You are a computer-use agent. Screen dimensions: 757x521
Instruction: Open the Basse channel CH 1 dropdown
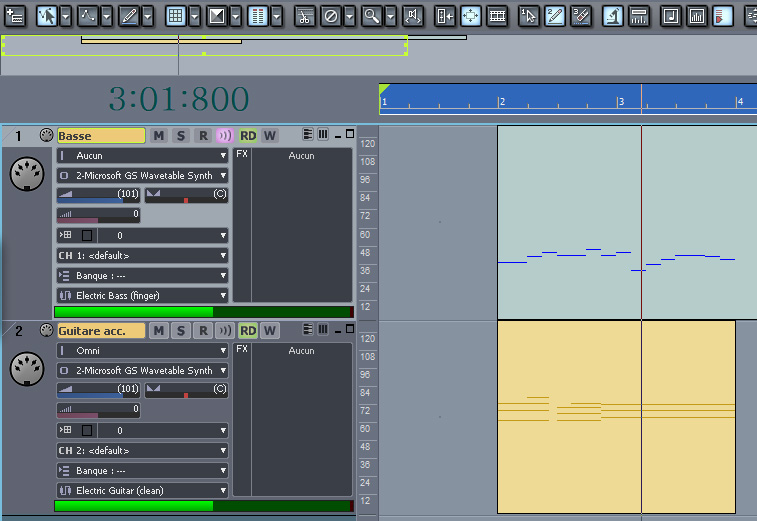142,255
